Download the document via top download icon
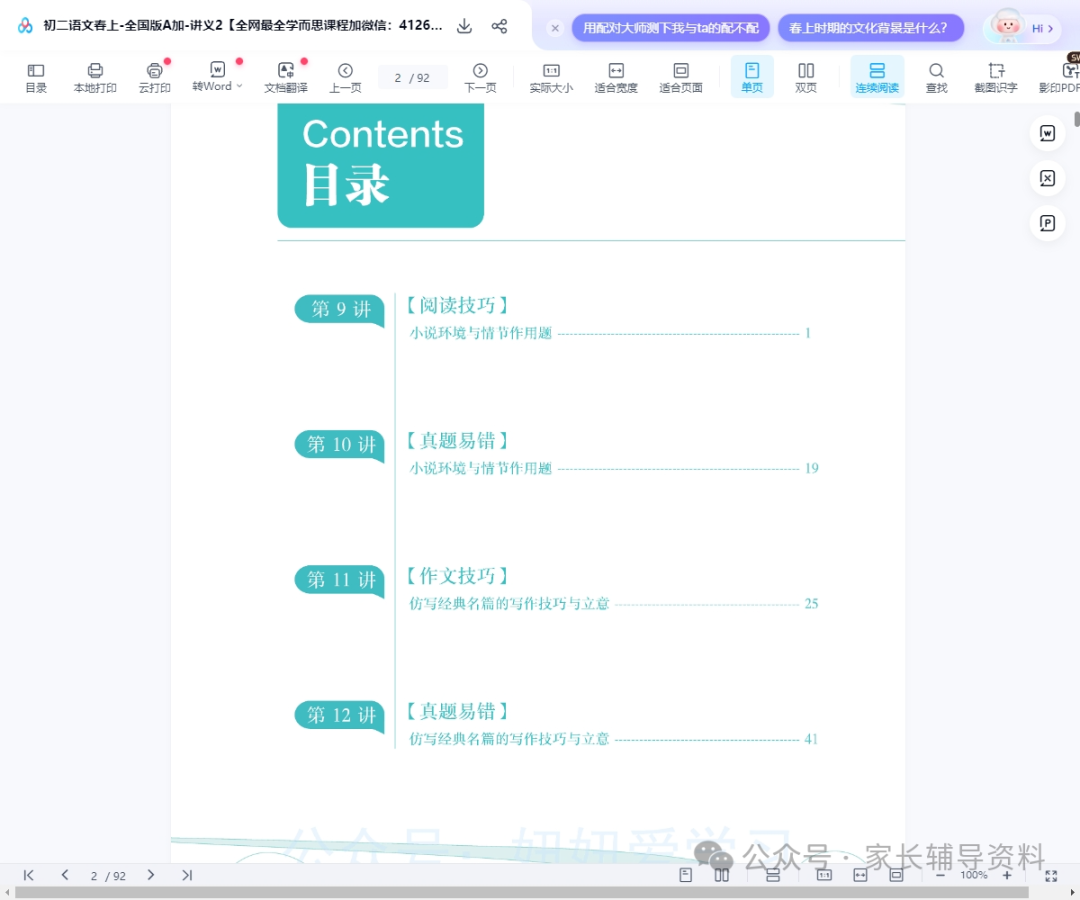 (464, 26)
